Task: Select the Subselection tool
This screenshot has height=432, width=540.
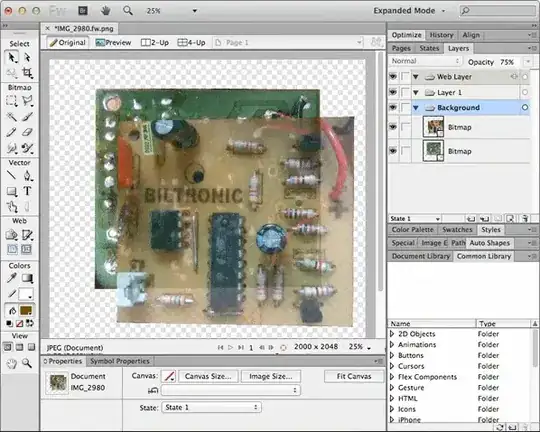Action: pos(27,57)
